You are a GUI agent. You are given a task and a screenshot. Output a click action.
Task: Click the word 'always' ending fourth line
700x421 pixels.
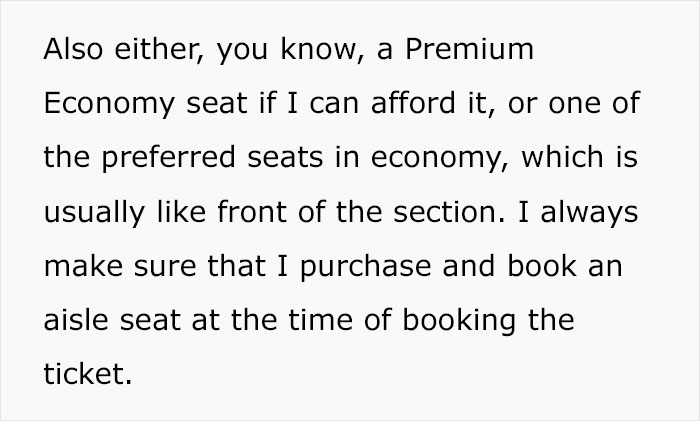pyautogui.click(x=589, y=214)
